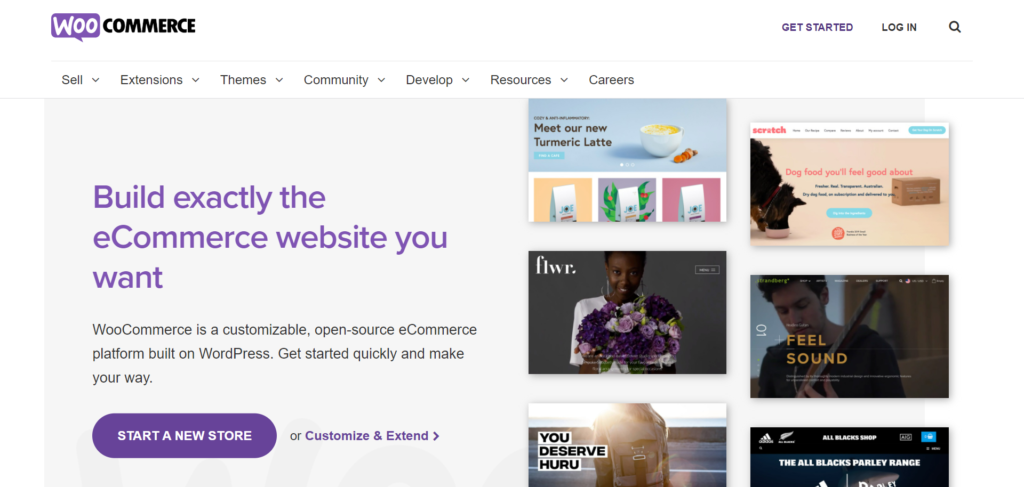Screen dimensions: 1024x487
Task: Click the GET STARTED link
Action: click(817, 27)
